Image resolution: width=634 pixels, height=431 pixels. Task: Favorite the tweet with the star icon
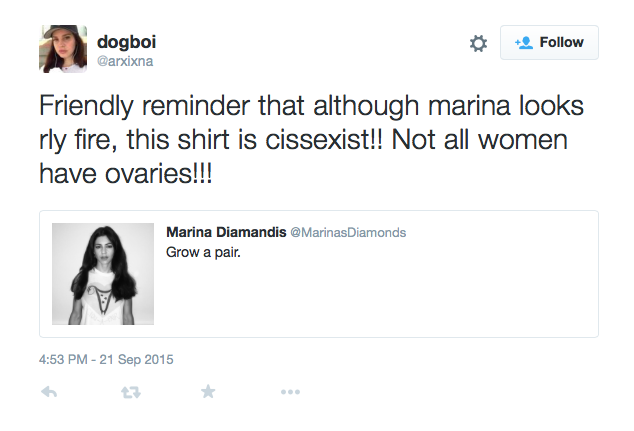(208, 392)
